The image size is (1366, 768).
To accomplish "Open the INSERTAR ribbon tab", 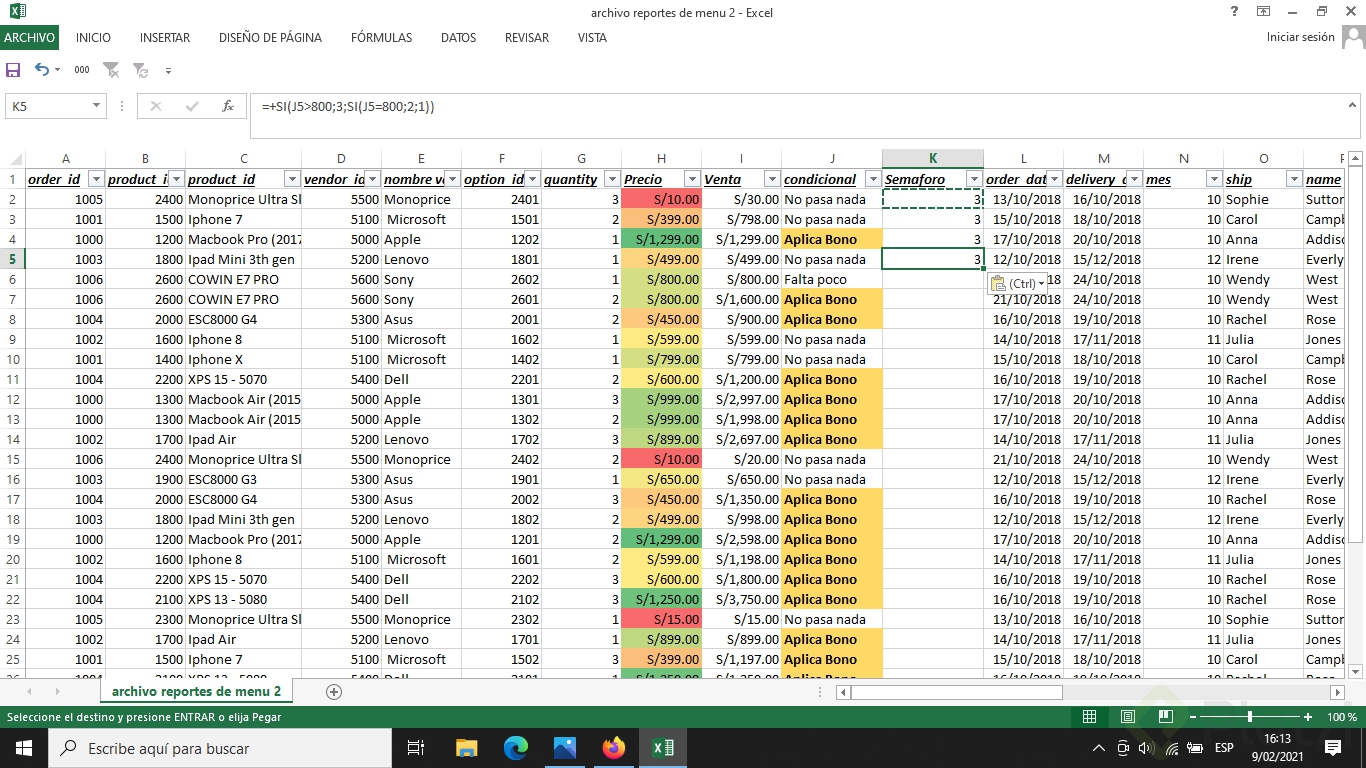I will 165,38.
